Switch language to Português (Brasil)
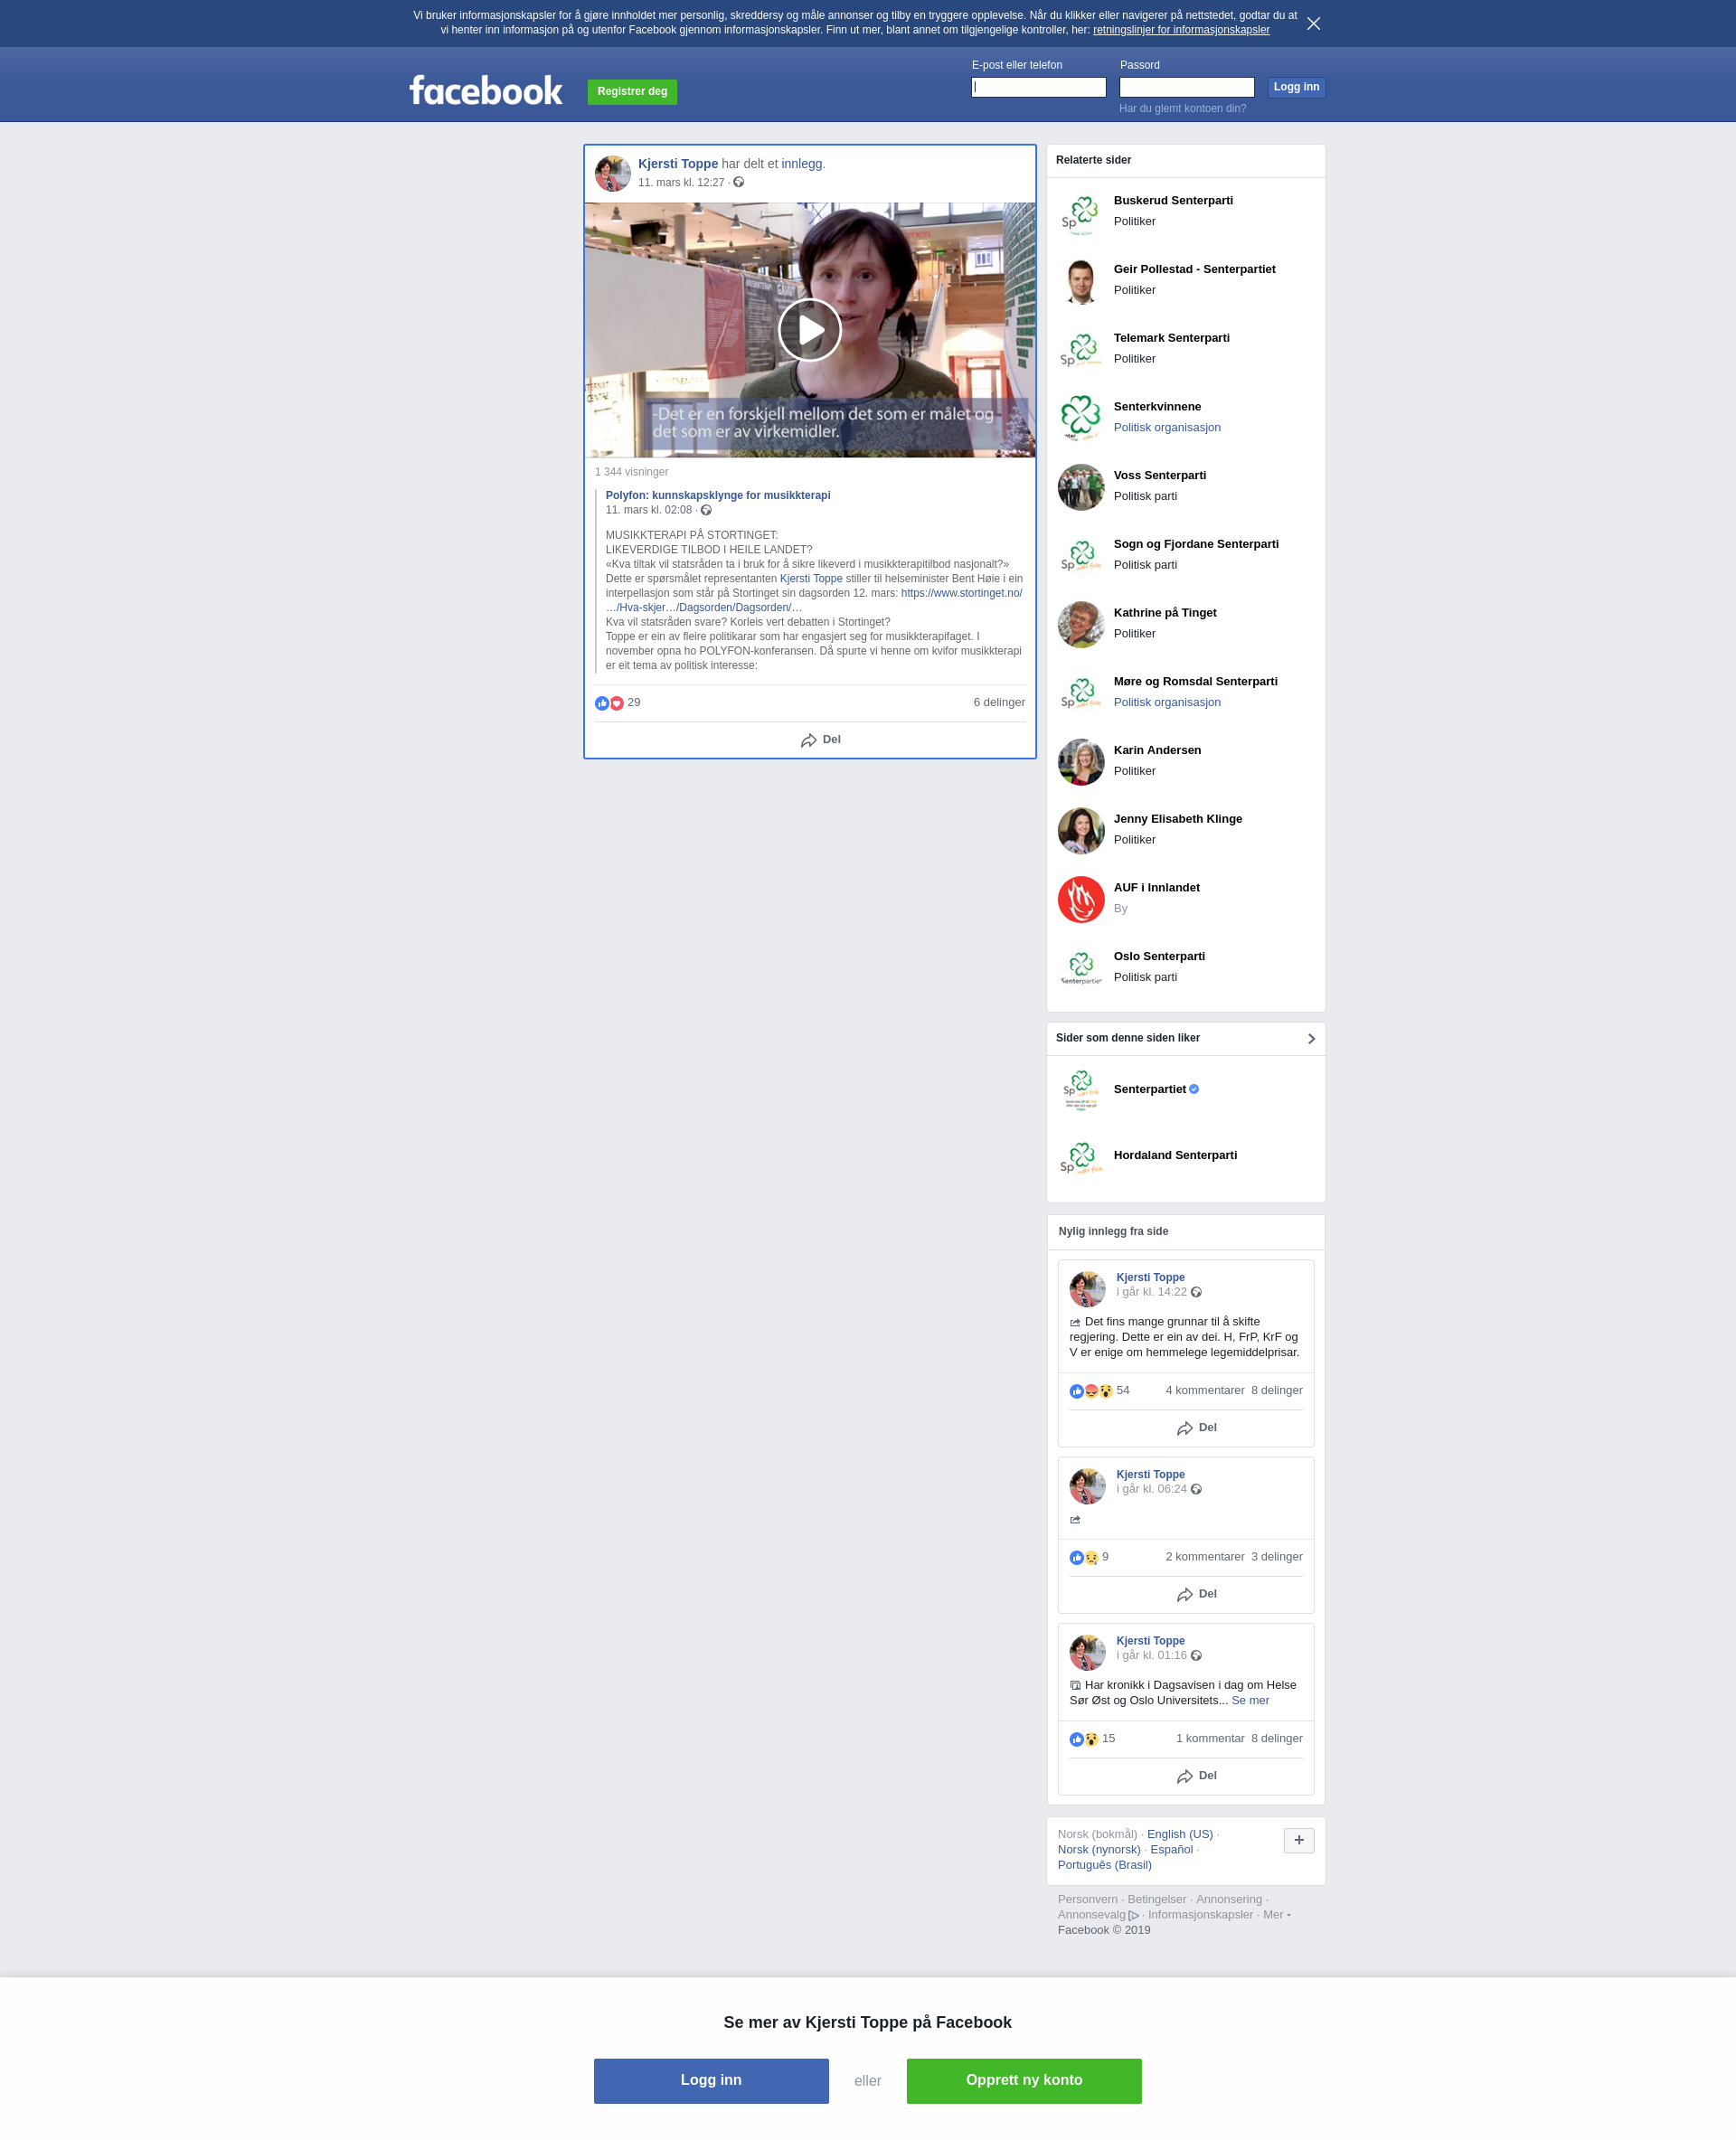The height and width of the screenshot is (2140, 1736). 1105,1865
